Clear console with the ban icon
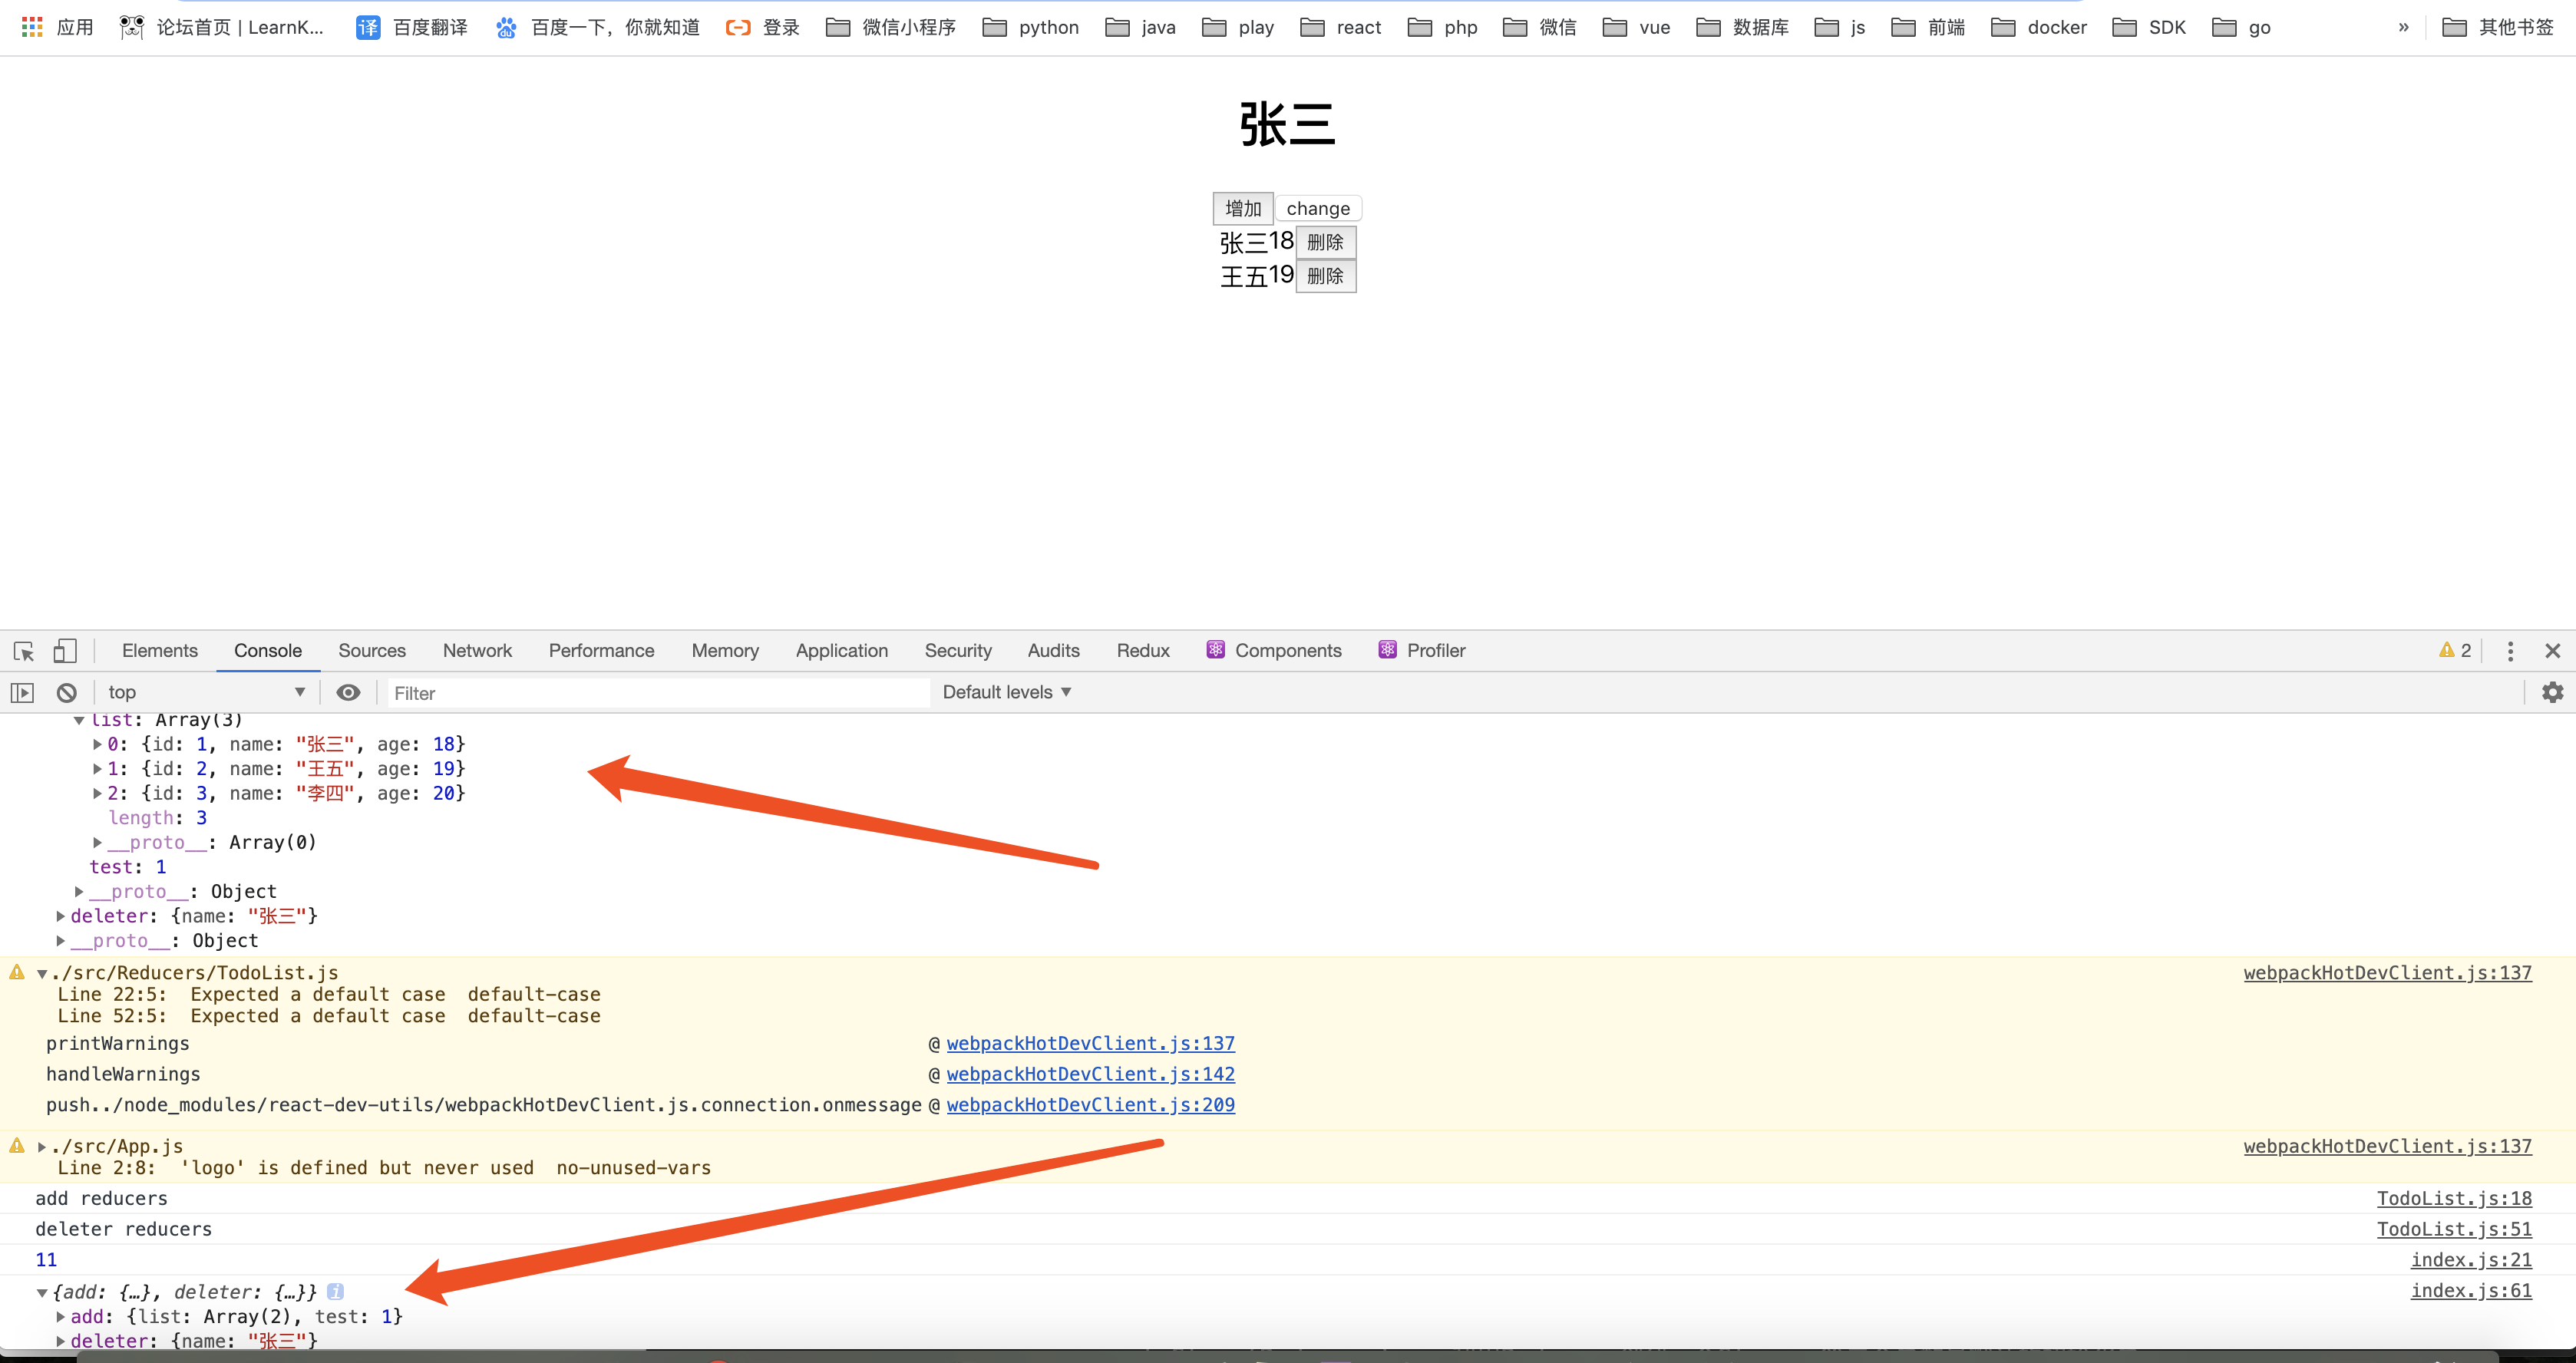 (67, 692)
